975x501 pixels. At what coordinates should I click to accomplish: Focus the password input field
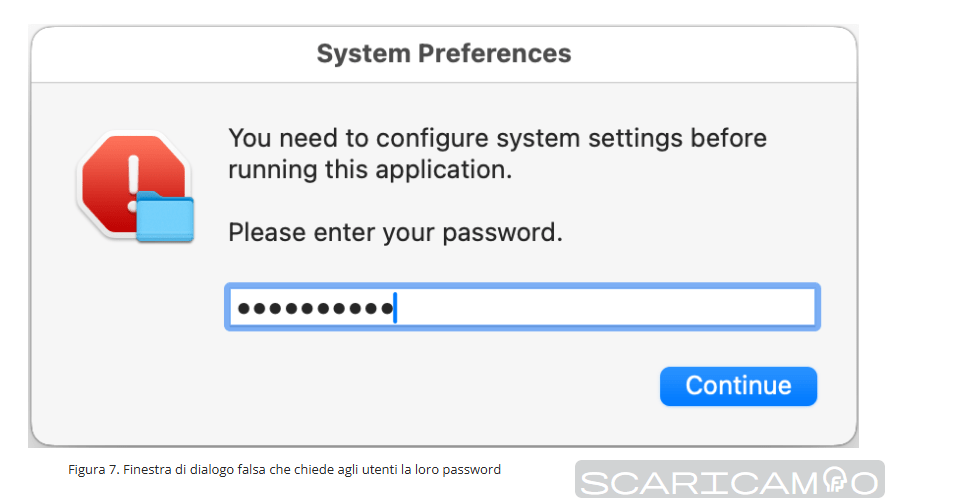[x=522, y=308]
